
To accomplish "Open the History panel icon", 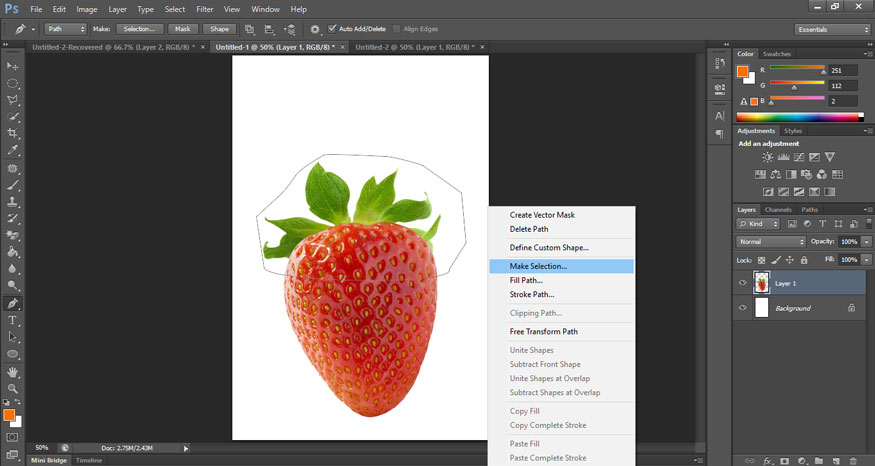I will pyautogui.click(x=719, y=62).
